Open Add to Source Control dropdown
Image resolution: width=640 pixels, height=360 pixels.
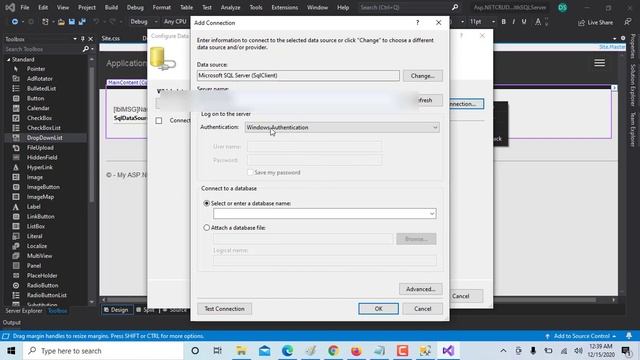pos(581,336)
